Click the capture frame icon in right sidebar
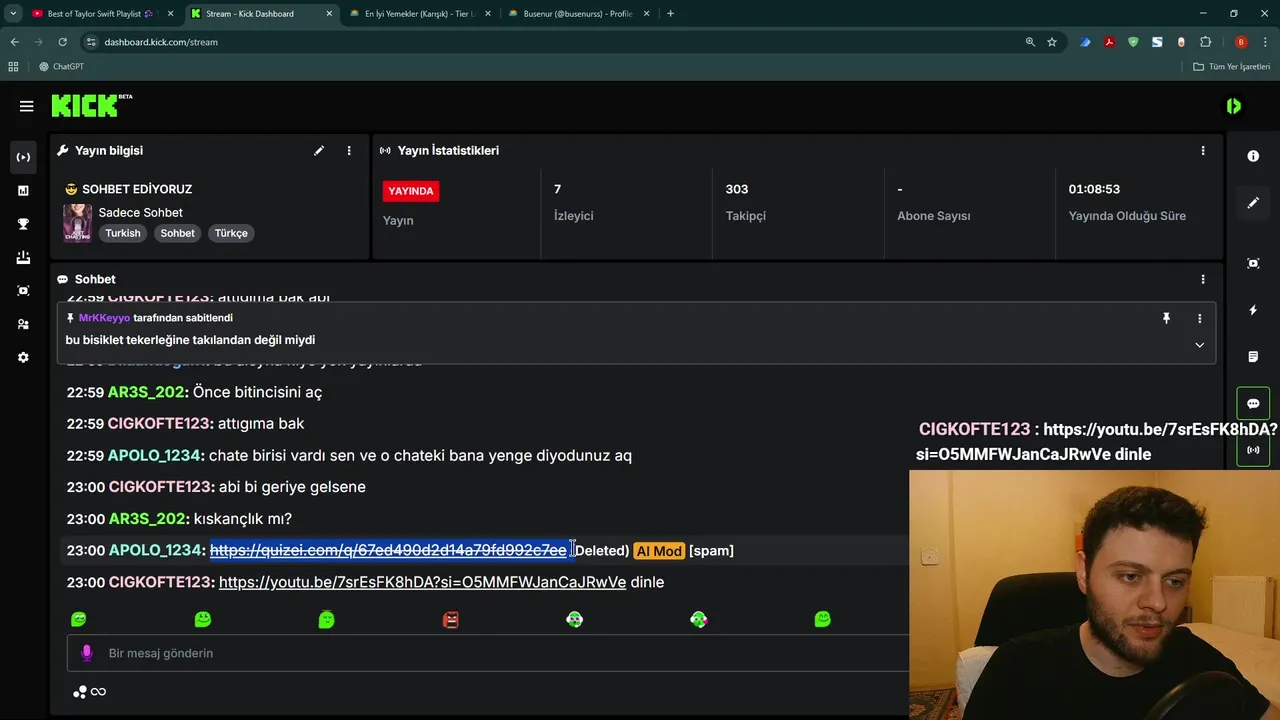The width and height of the screenshot is (1280, 720). click(x=1253, y=263)
